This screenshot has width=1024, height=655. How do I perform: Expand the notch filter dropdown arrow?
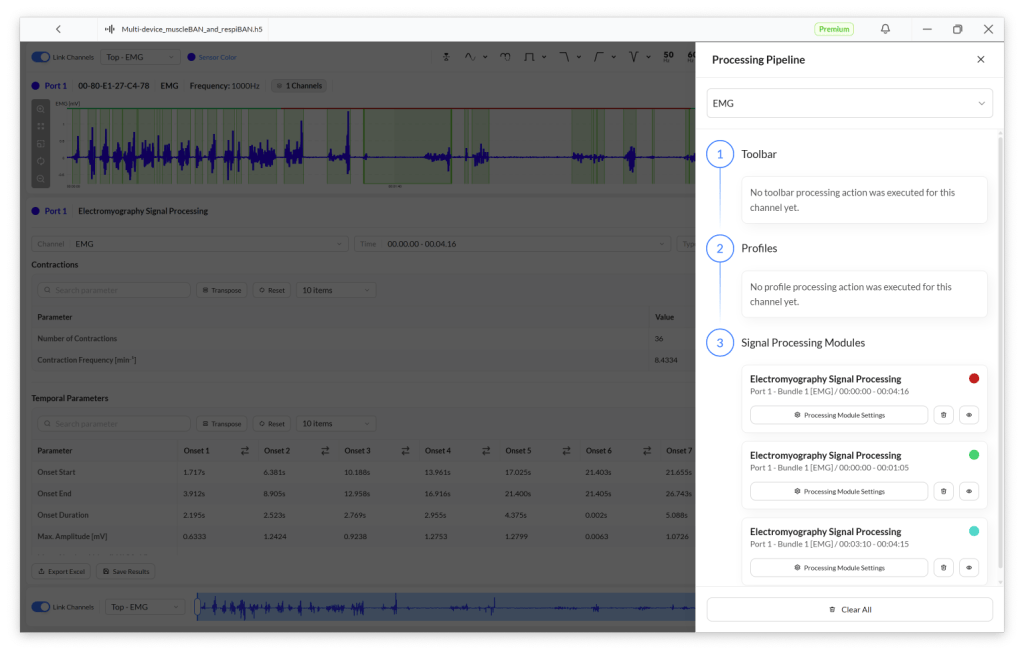[648, 57]
